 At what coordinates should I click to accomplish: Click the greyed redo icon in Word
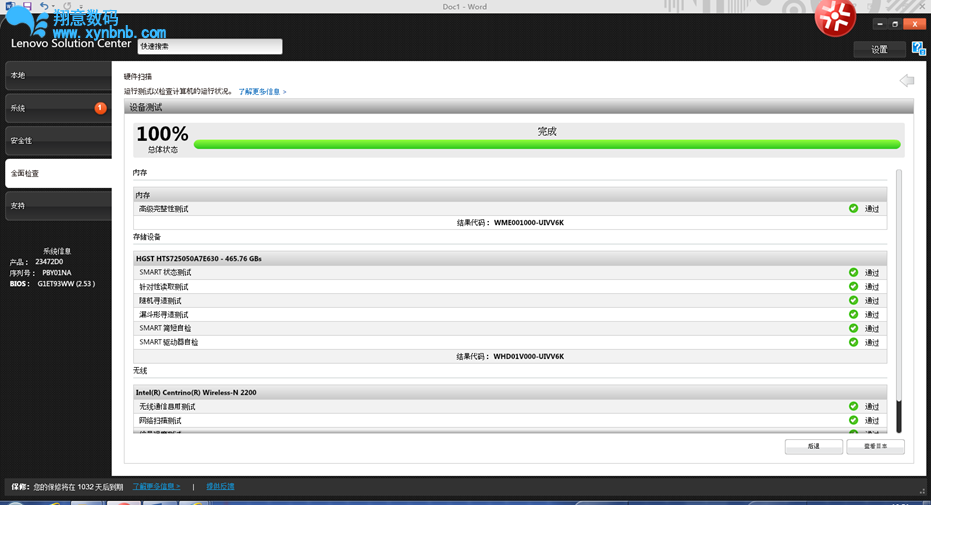(x=67, y=6)
